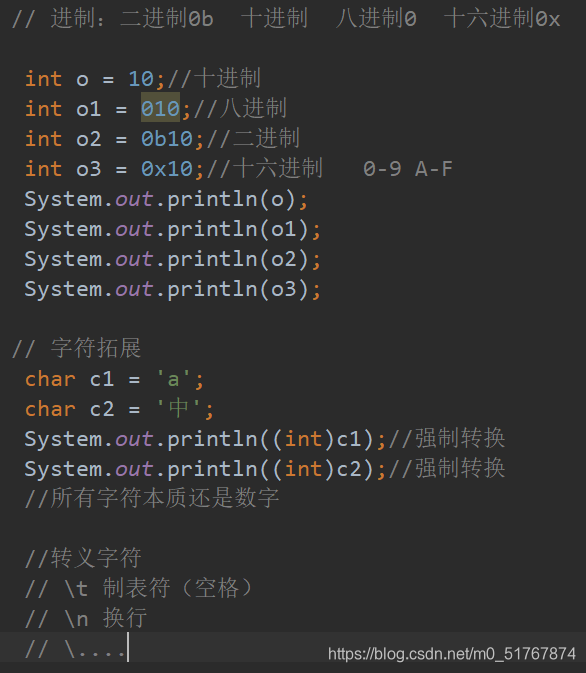586x673 pixels.
Task: Click the variable name o1 in its declaration
Action: [89, 109]
